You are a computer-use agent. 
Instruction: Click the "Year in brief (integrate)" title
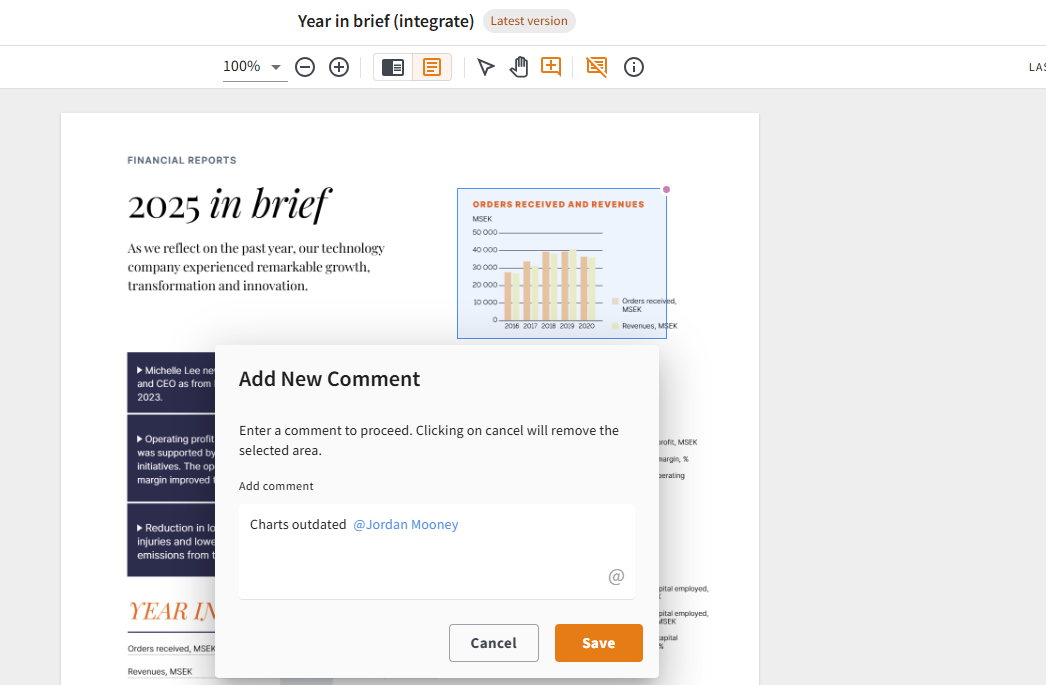click(x=386, y=21)
